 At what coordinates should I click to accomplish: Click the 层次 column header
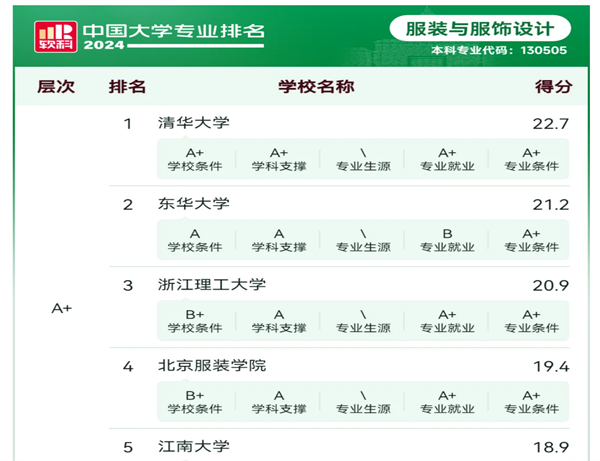pyautogui.click(x=56, y=86)
